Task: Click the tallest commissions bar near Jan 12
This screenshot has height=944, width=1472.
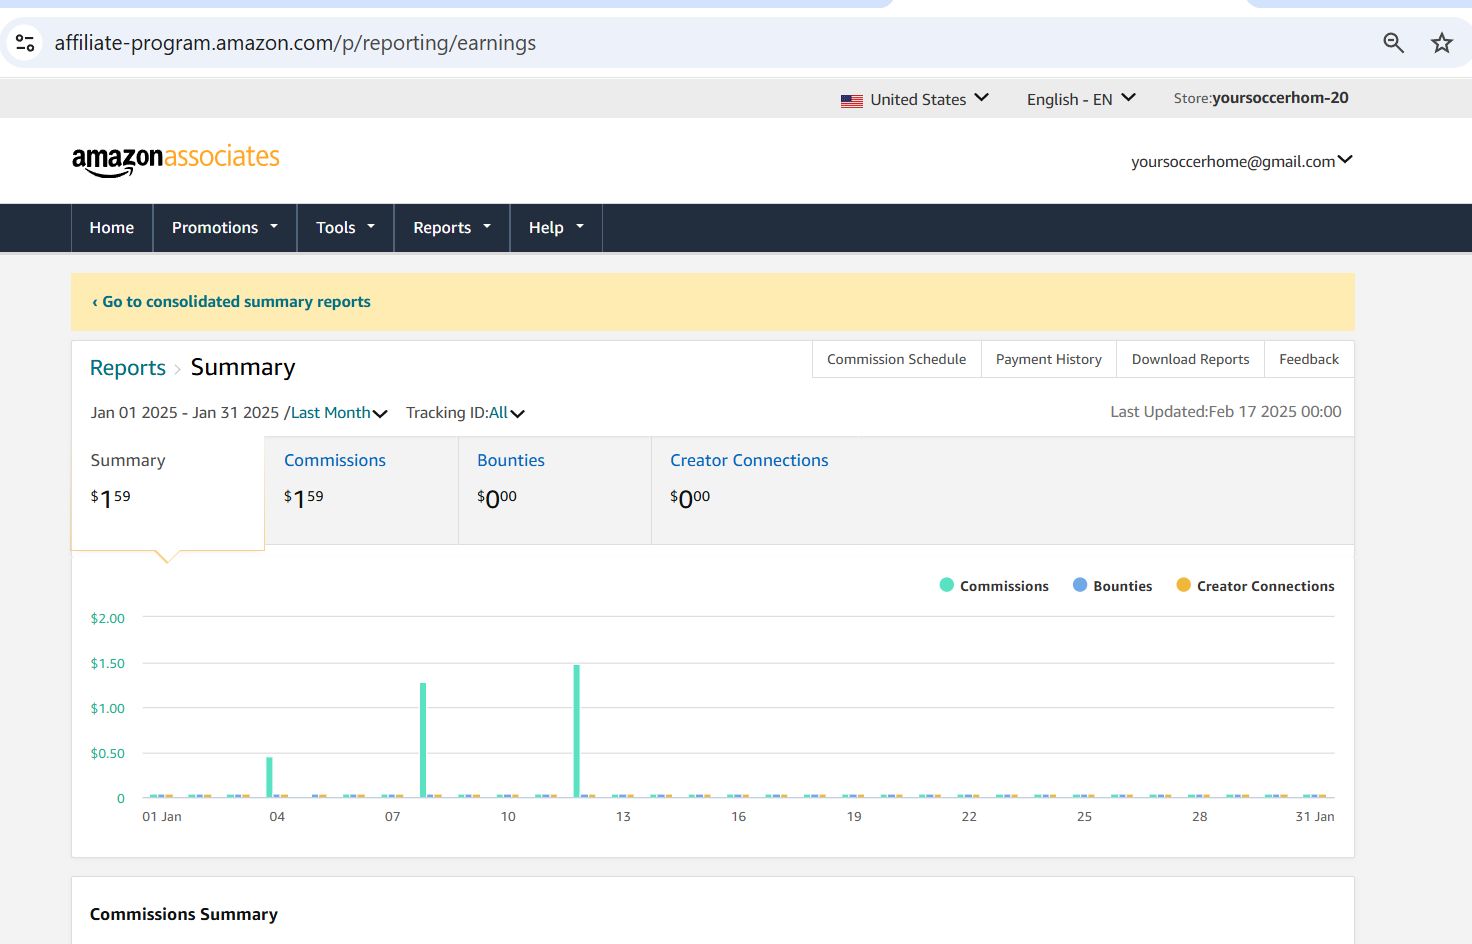Action: 577,731
